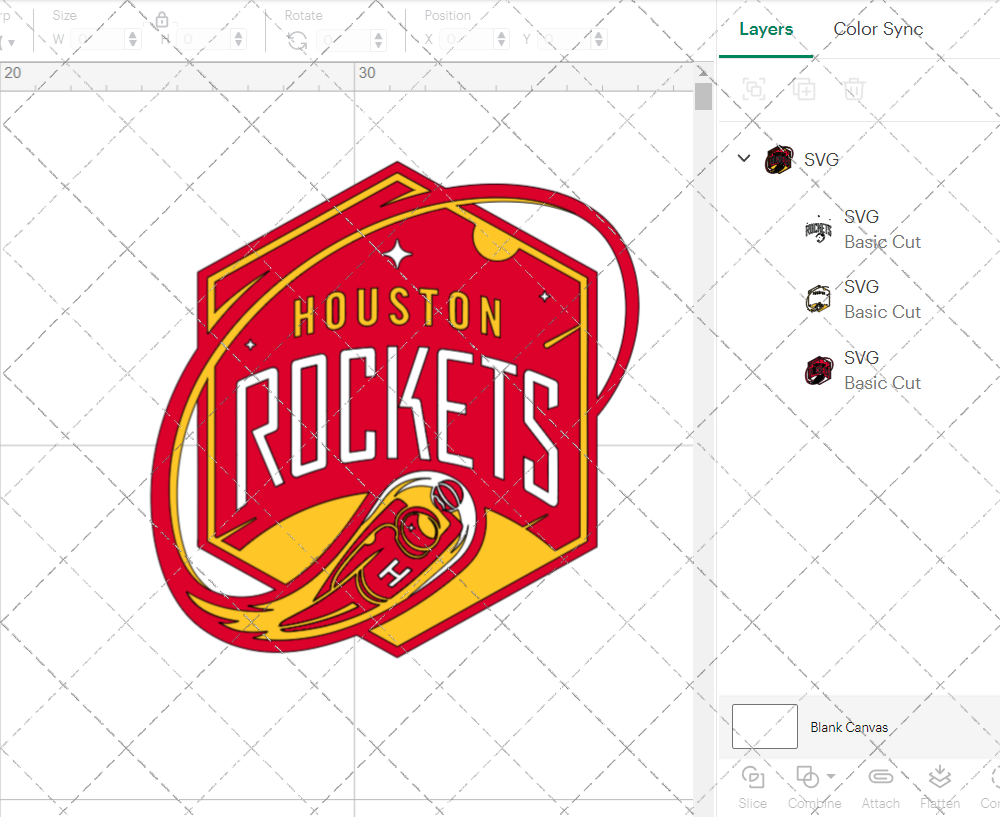The width and height of the screenshot is (1000, 817).
Task: Select the top-level SVG group thumbnail
Action: 779,159
